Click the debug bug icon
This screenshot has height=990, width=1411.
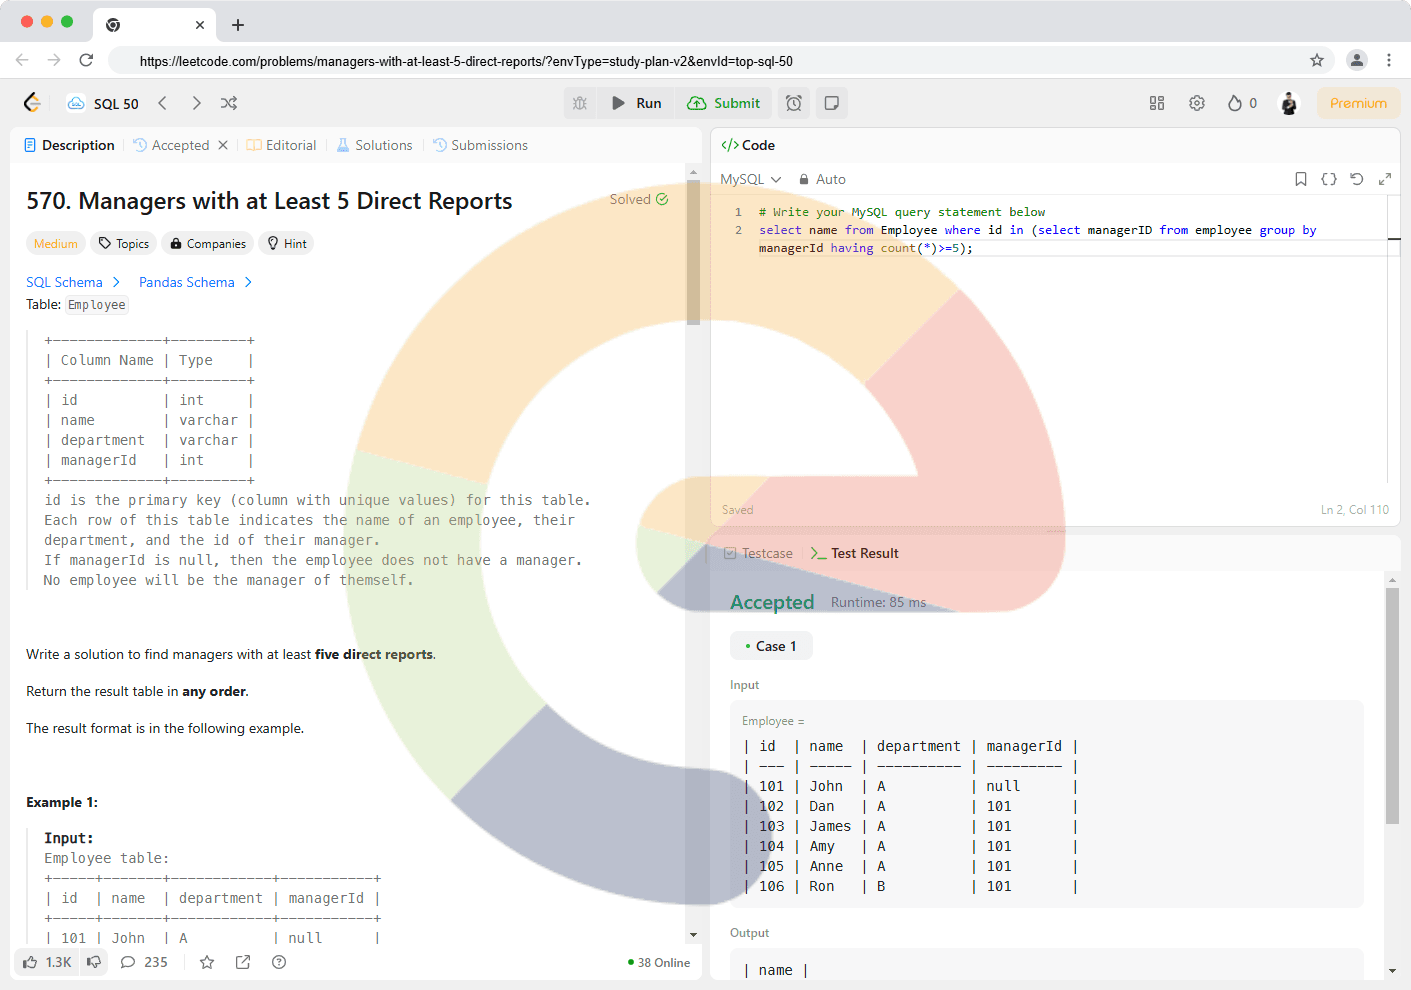[580, 103]
